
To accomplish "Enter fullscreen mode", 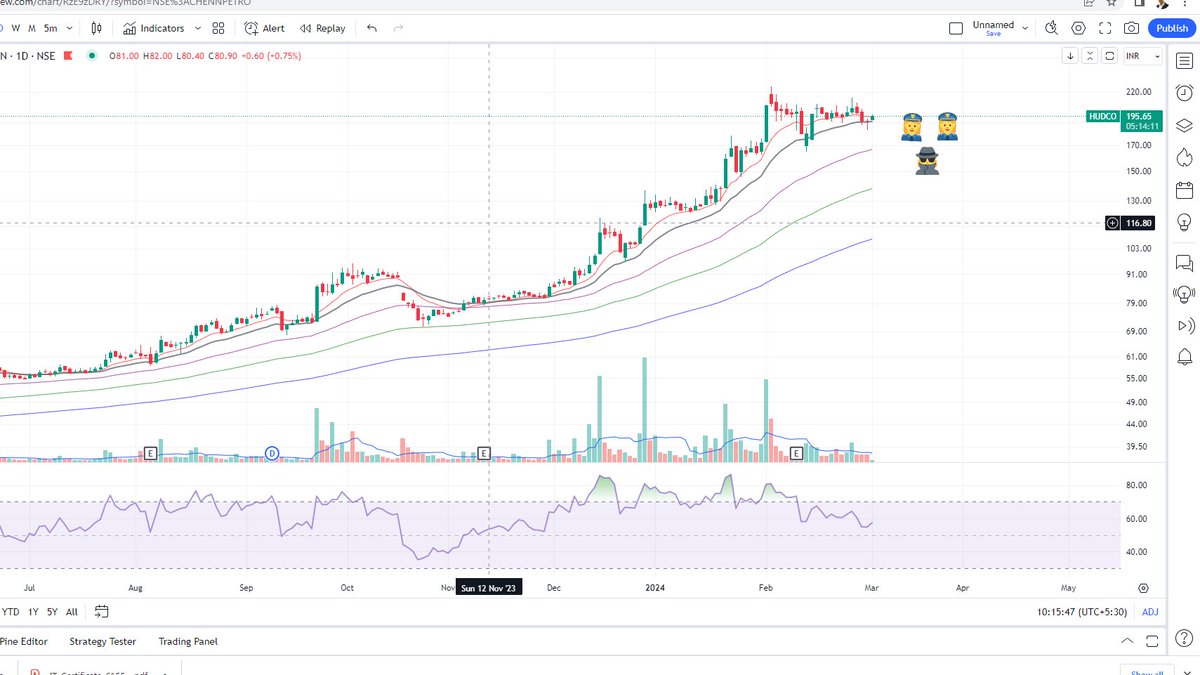I will point(1104,28).
